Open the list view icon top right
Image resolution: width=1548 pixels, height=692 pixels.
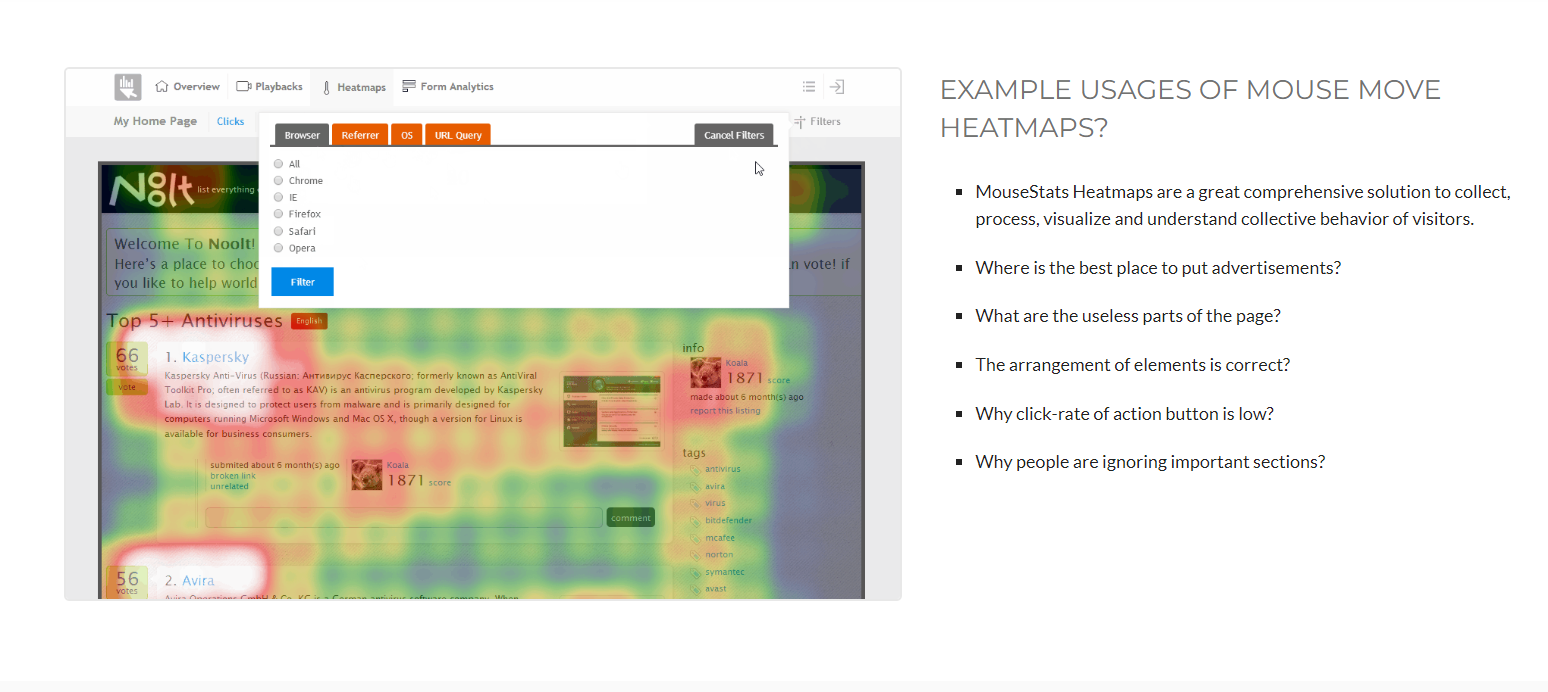coord(808,87)
